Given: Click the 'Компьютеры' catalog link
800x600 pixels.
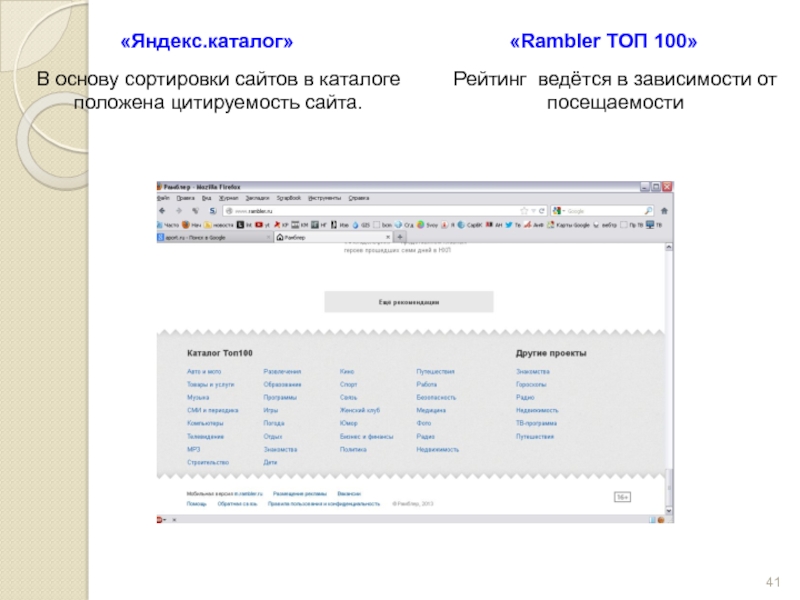Looking at the screenshot, I should coord(205,423).
